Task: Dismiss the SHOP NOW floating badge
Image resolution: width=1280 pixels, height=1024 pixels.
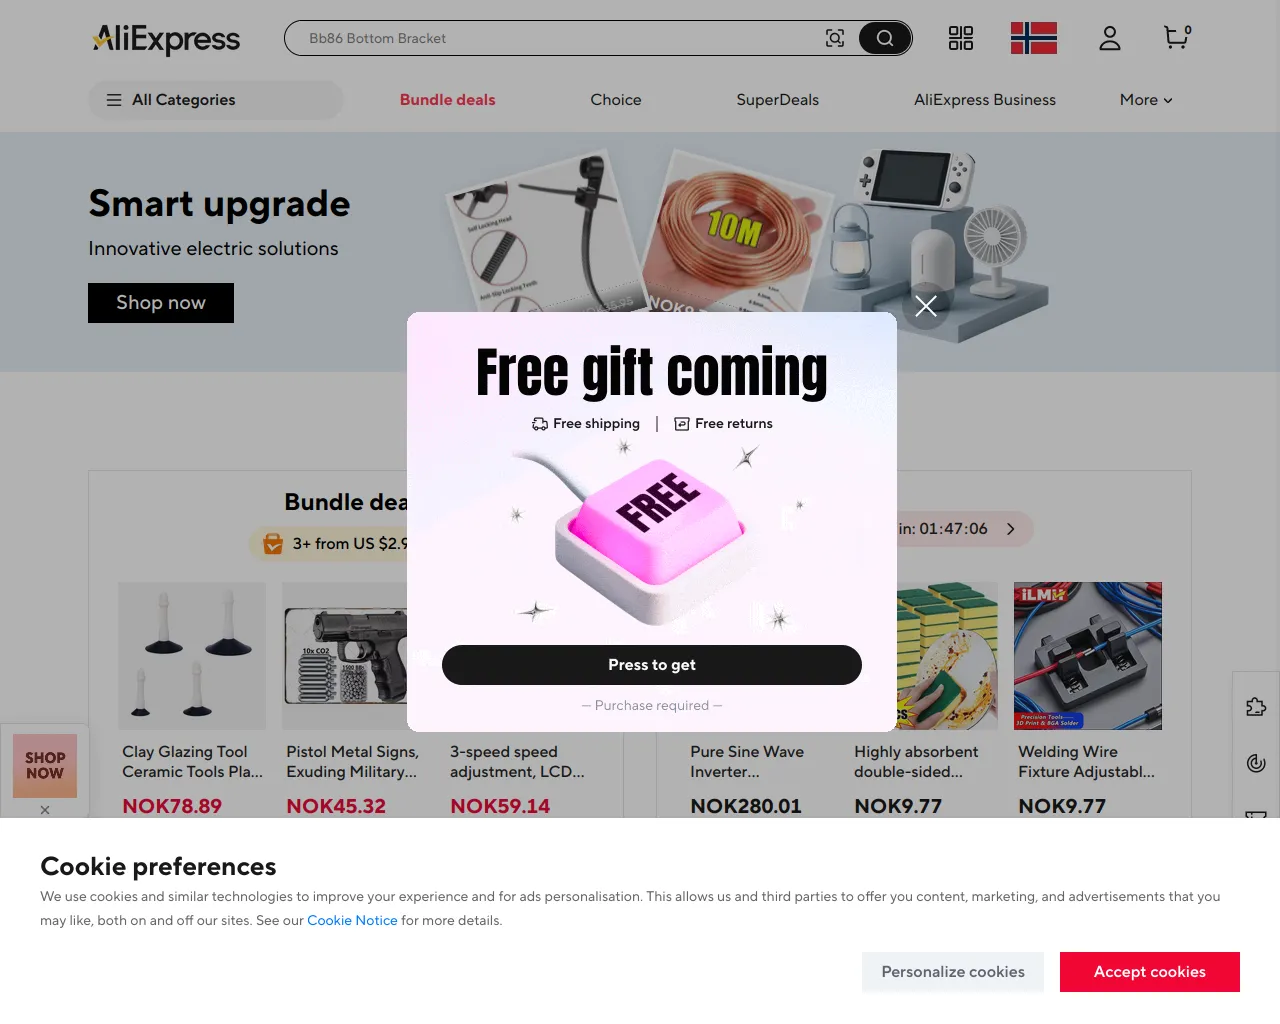Action: 45,810
